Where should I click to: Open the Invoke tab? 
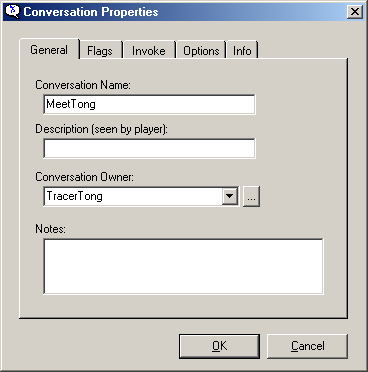tap(149, 51)
